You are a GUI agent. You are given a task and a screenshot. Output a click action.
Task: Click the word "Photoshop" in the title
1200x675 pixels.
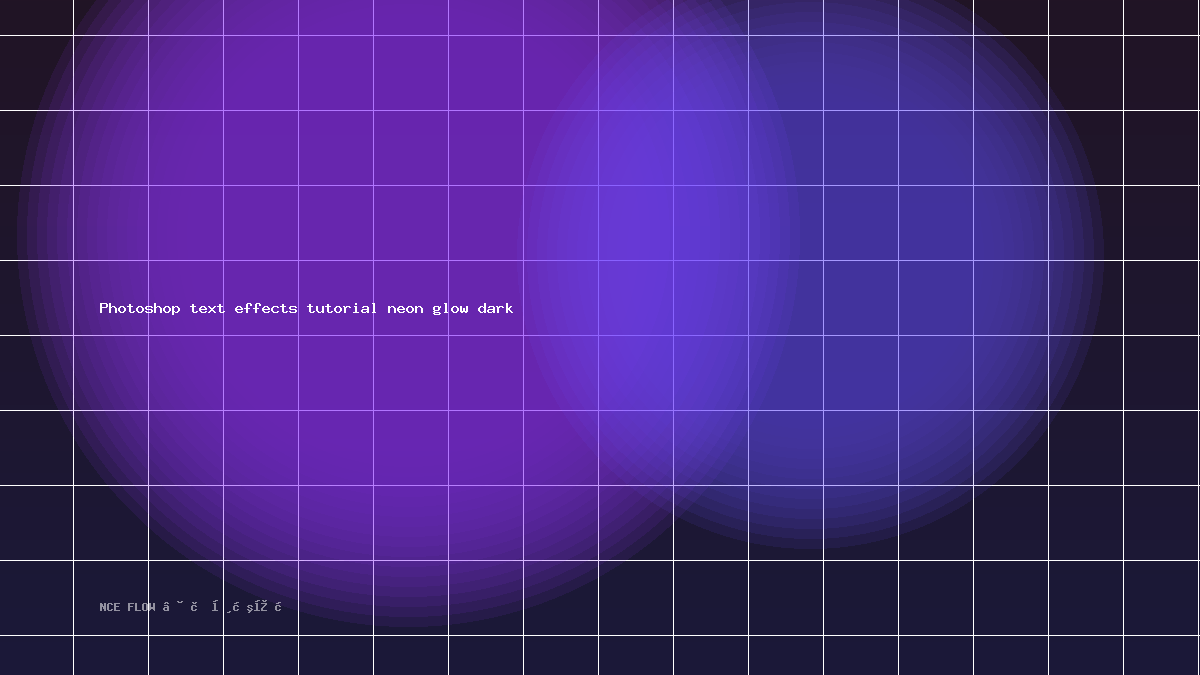(140, 308)
